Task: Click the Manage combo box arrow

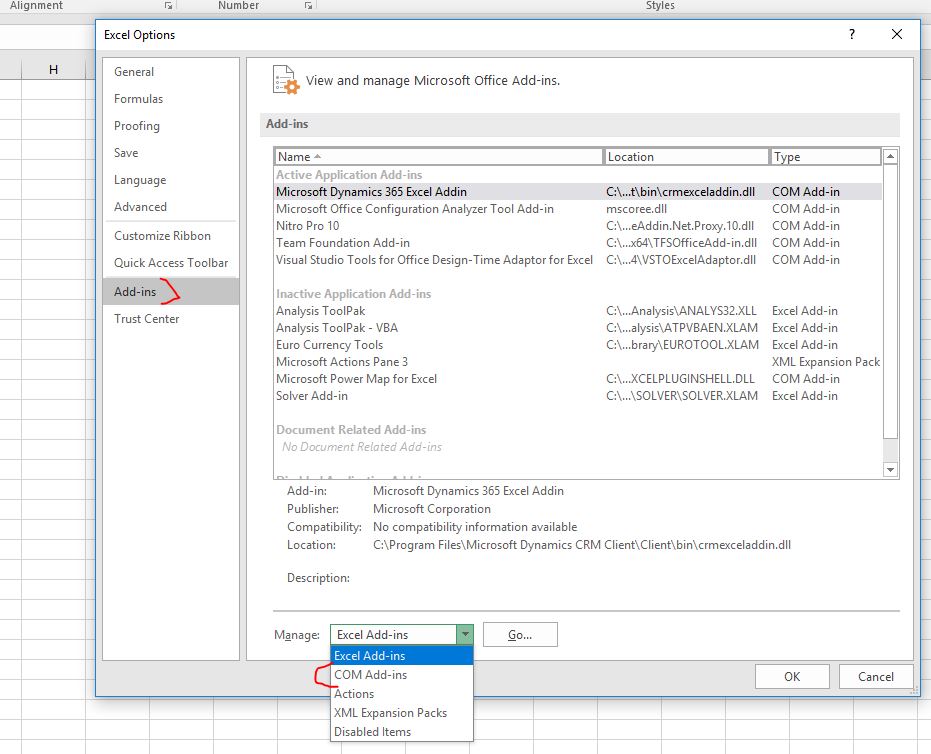Action: pos(464,635)
